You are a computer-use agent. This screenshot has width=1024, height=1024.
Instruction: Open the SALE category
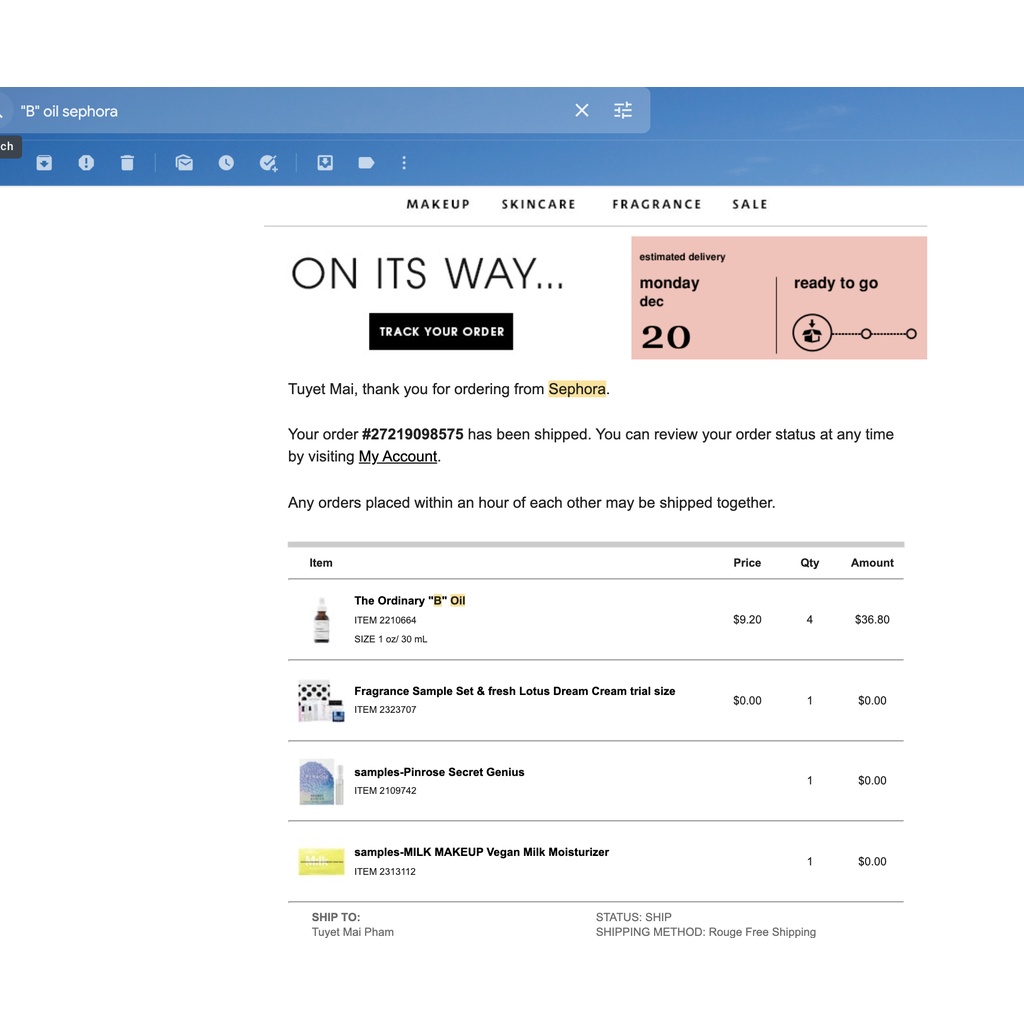pos(750,204)
